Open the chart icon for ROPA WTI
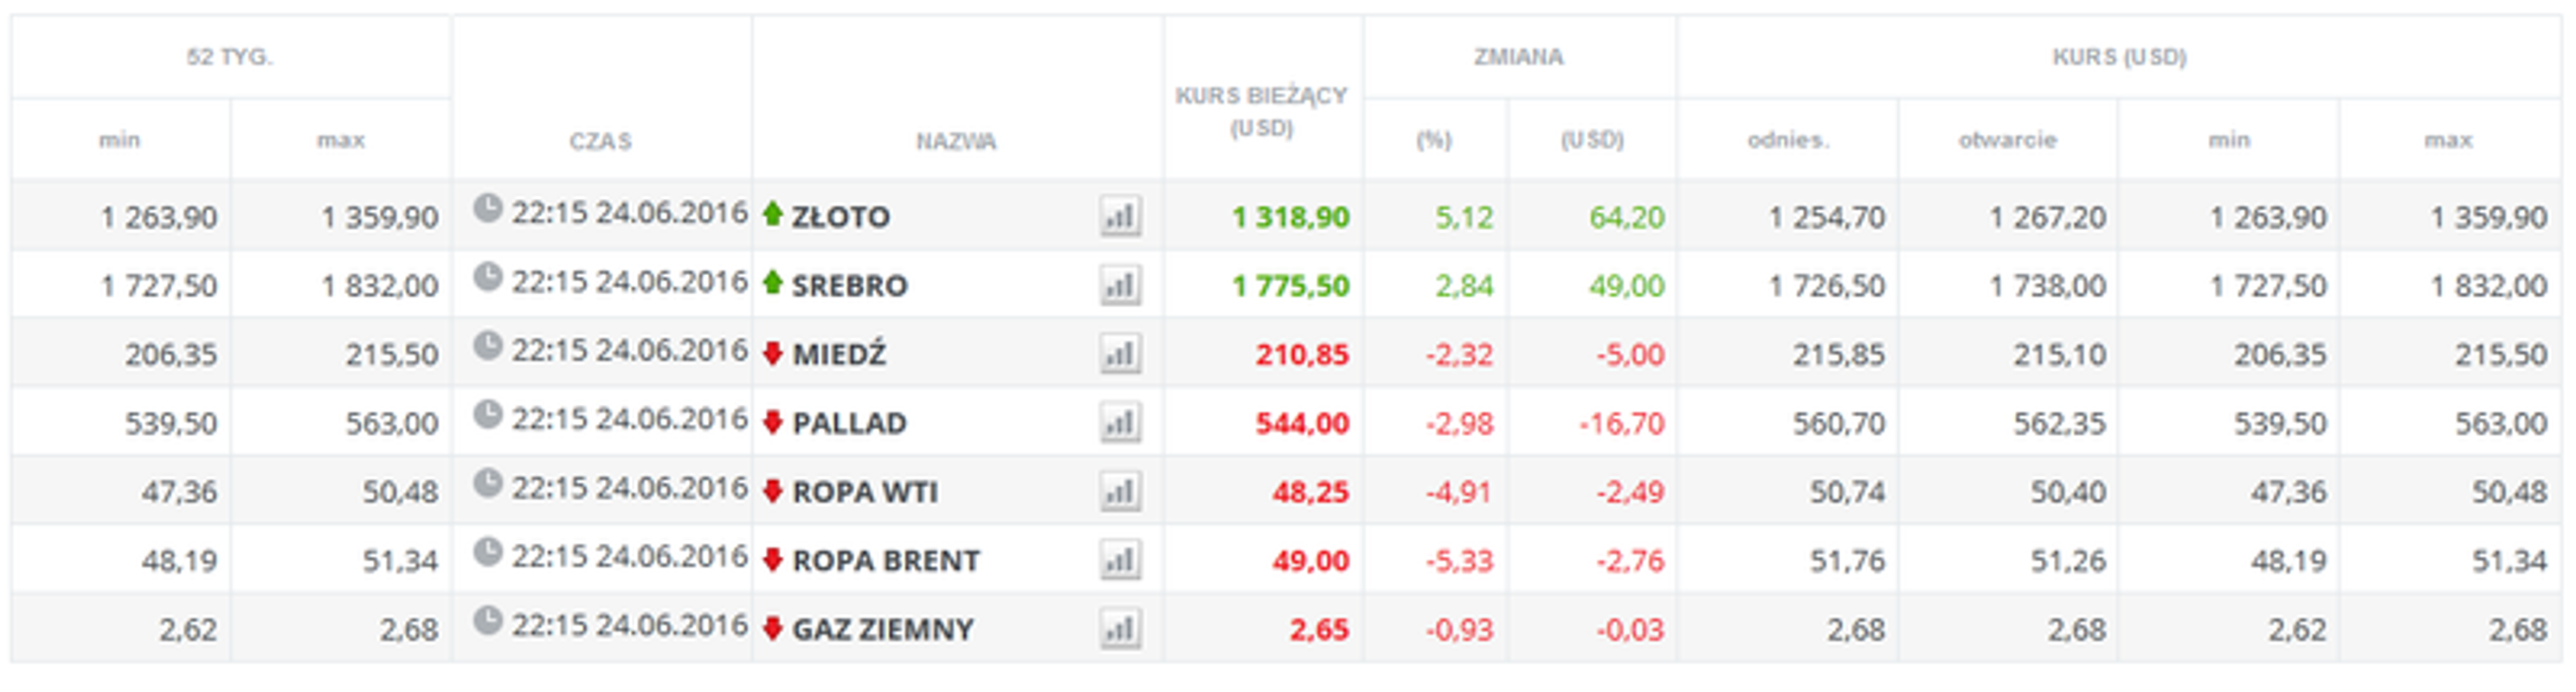 pyautogui.click(x=1120, y=492)
